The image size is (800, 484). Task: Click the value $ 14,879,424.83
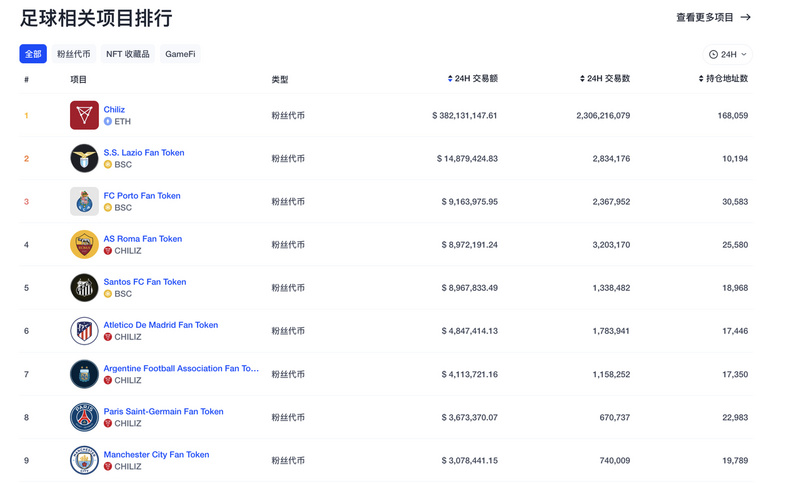coord(467,159)
